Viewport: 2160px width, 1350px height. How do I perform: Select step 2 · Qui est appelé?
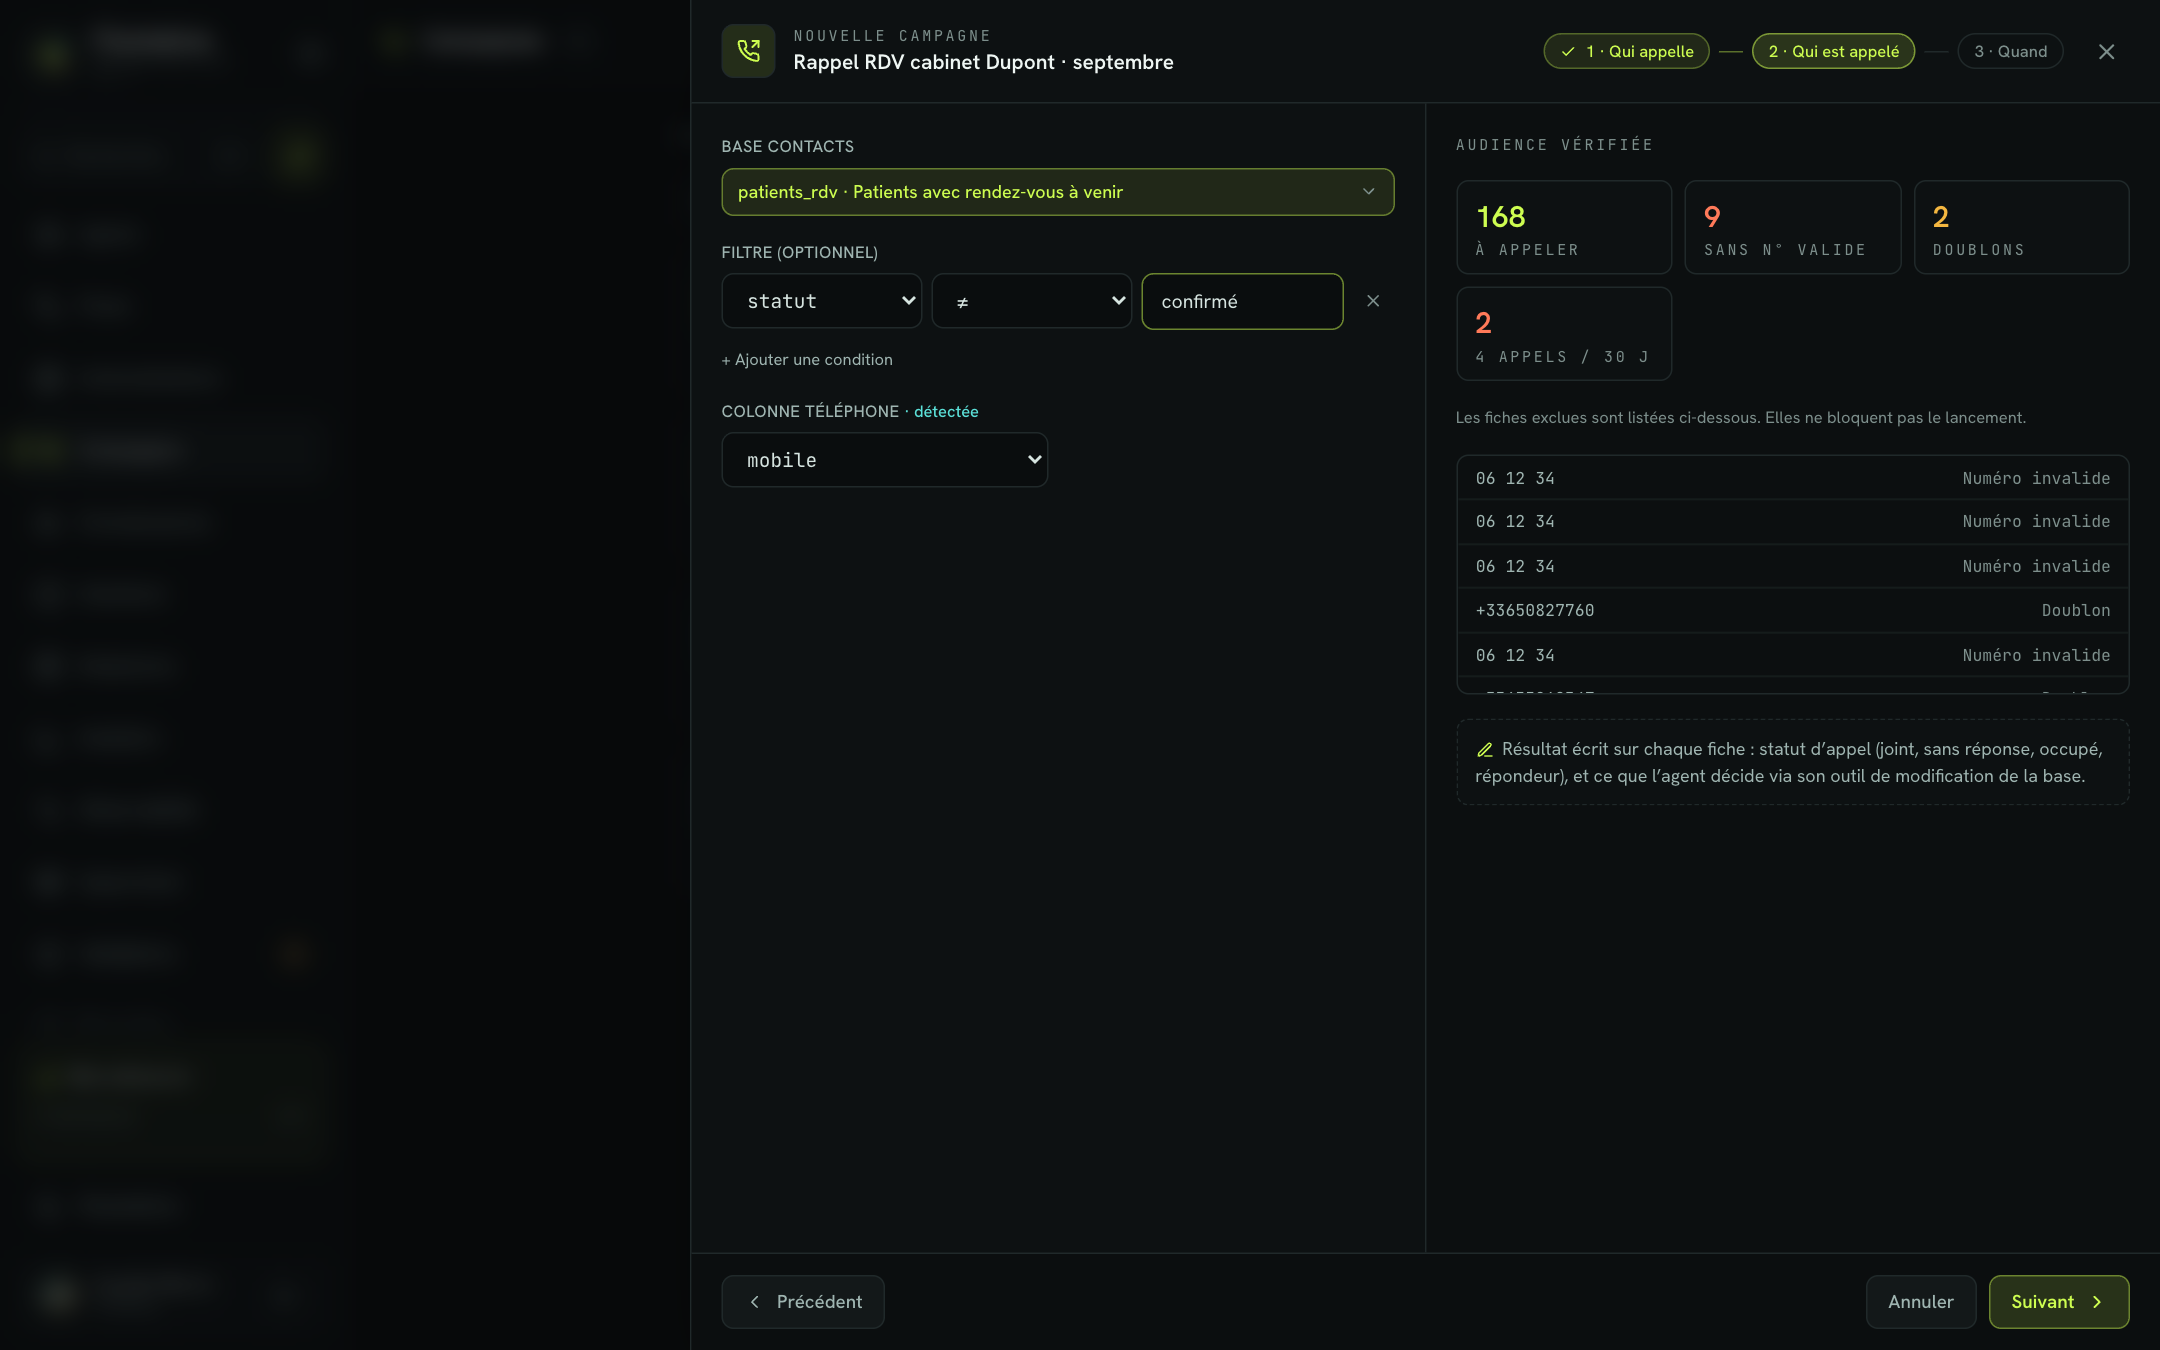1834,52
